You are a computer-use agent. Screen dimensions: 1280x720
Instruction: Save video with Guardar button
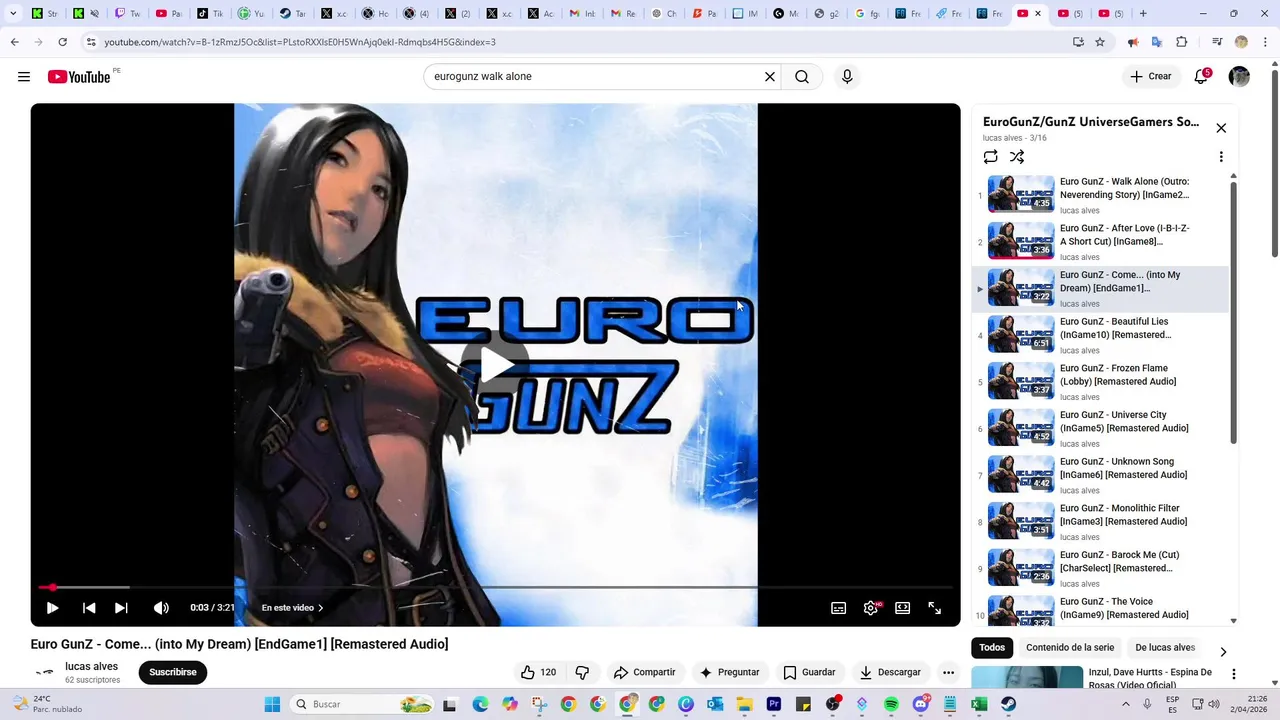[x=809, y=672]
